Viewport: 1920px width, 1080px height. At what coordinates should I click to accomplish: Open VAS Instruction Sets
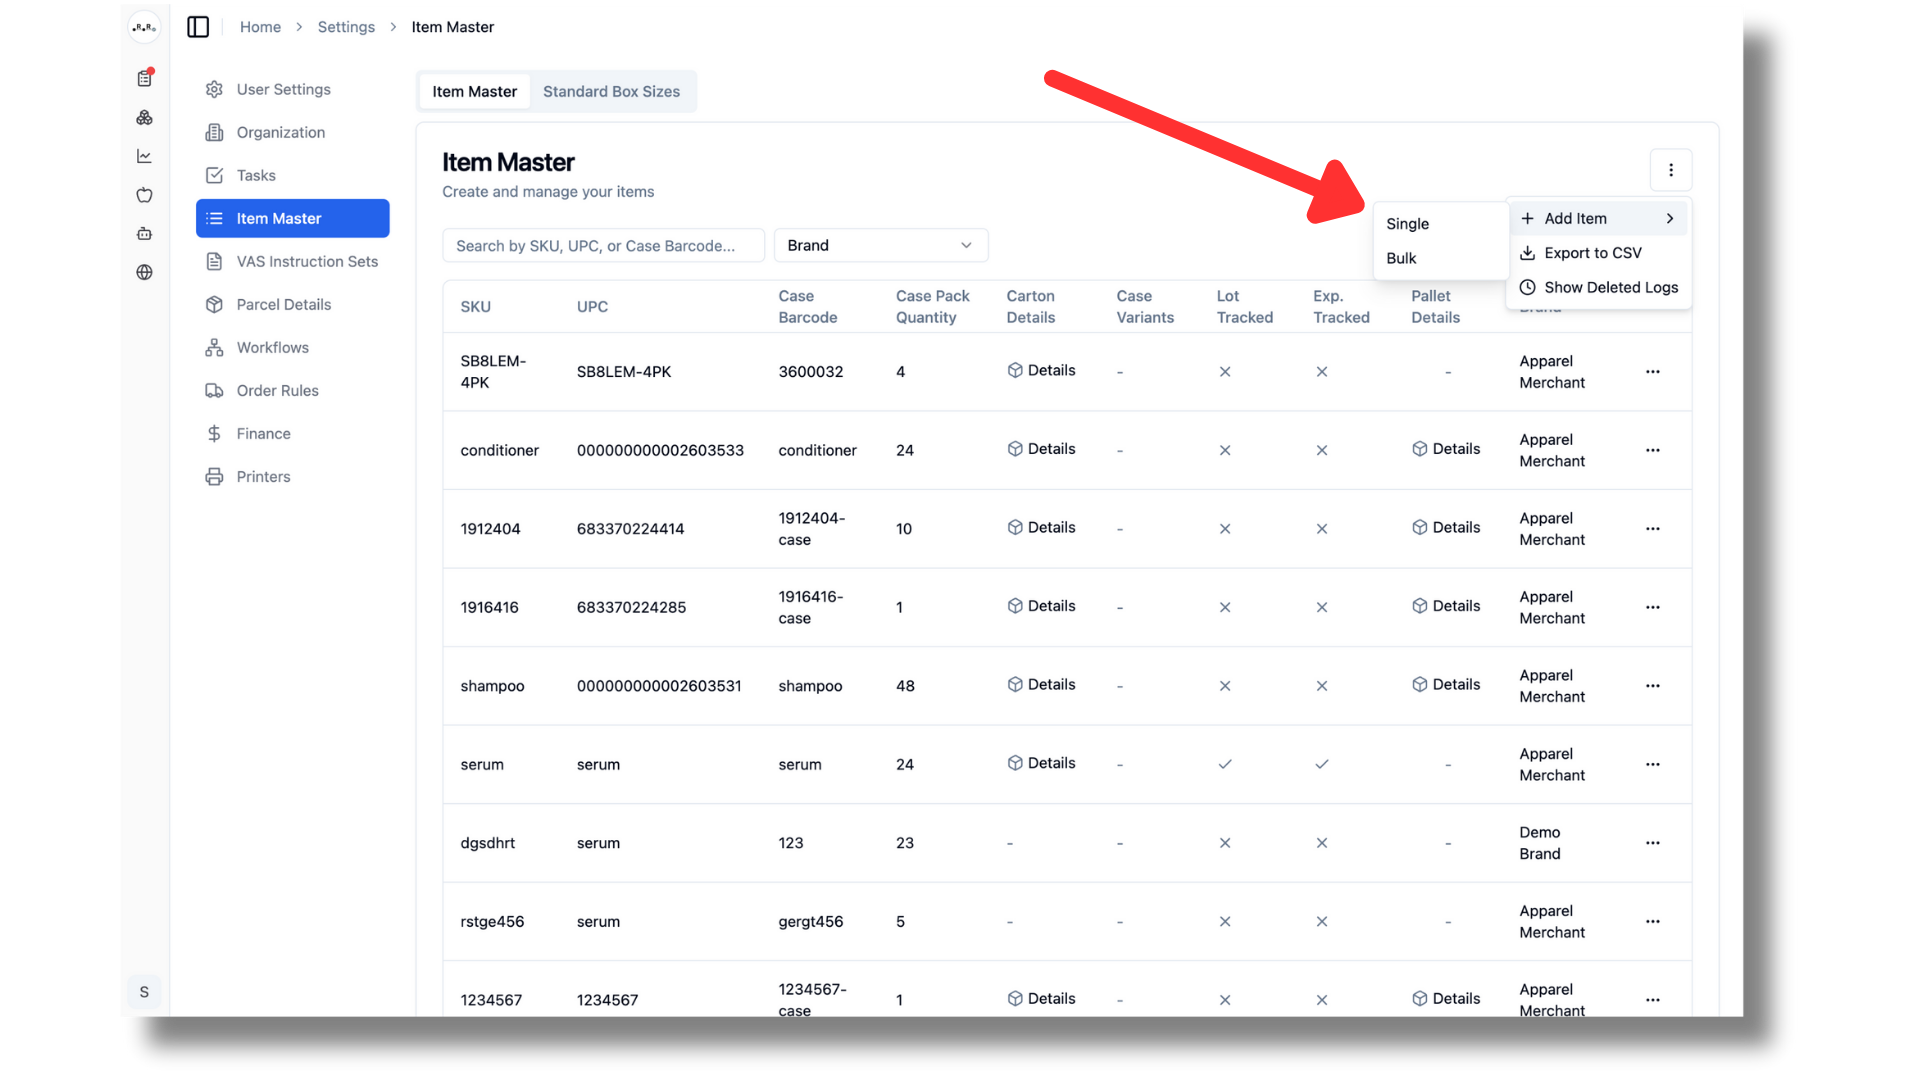click(292, 261)
